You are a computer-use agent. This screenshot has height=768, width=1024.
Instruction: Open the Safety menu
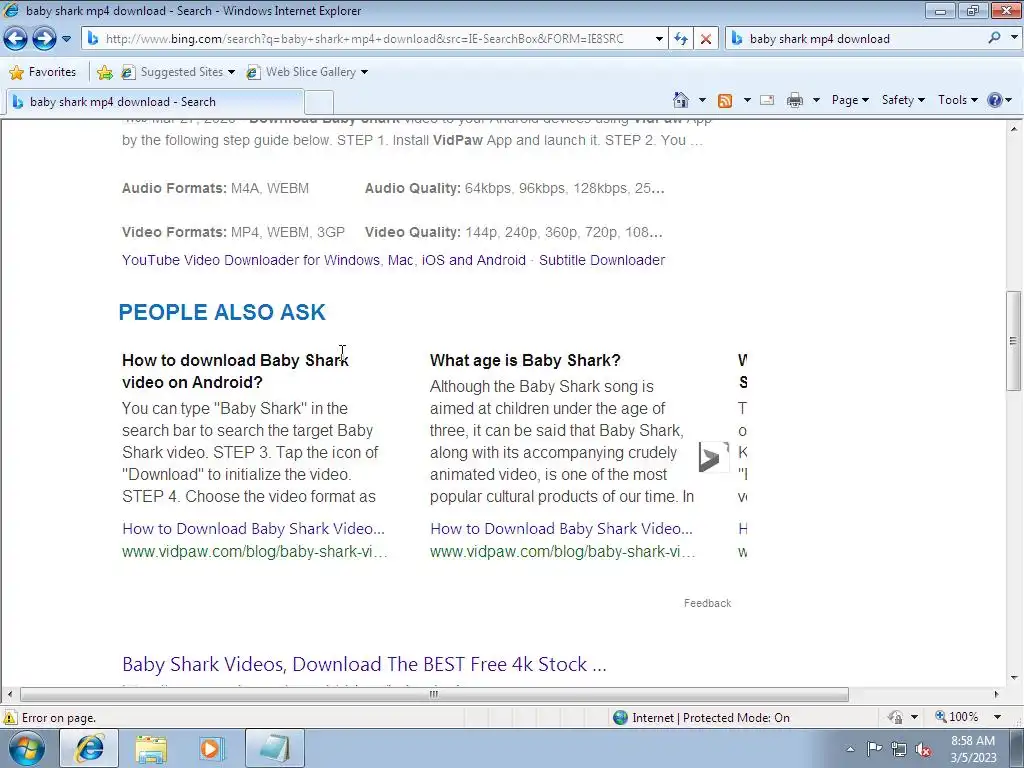pos(903,100)
